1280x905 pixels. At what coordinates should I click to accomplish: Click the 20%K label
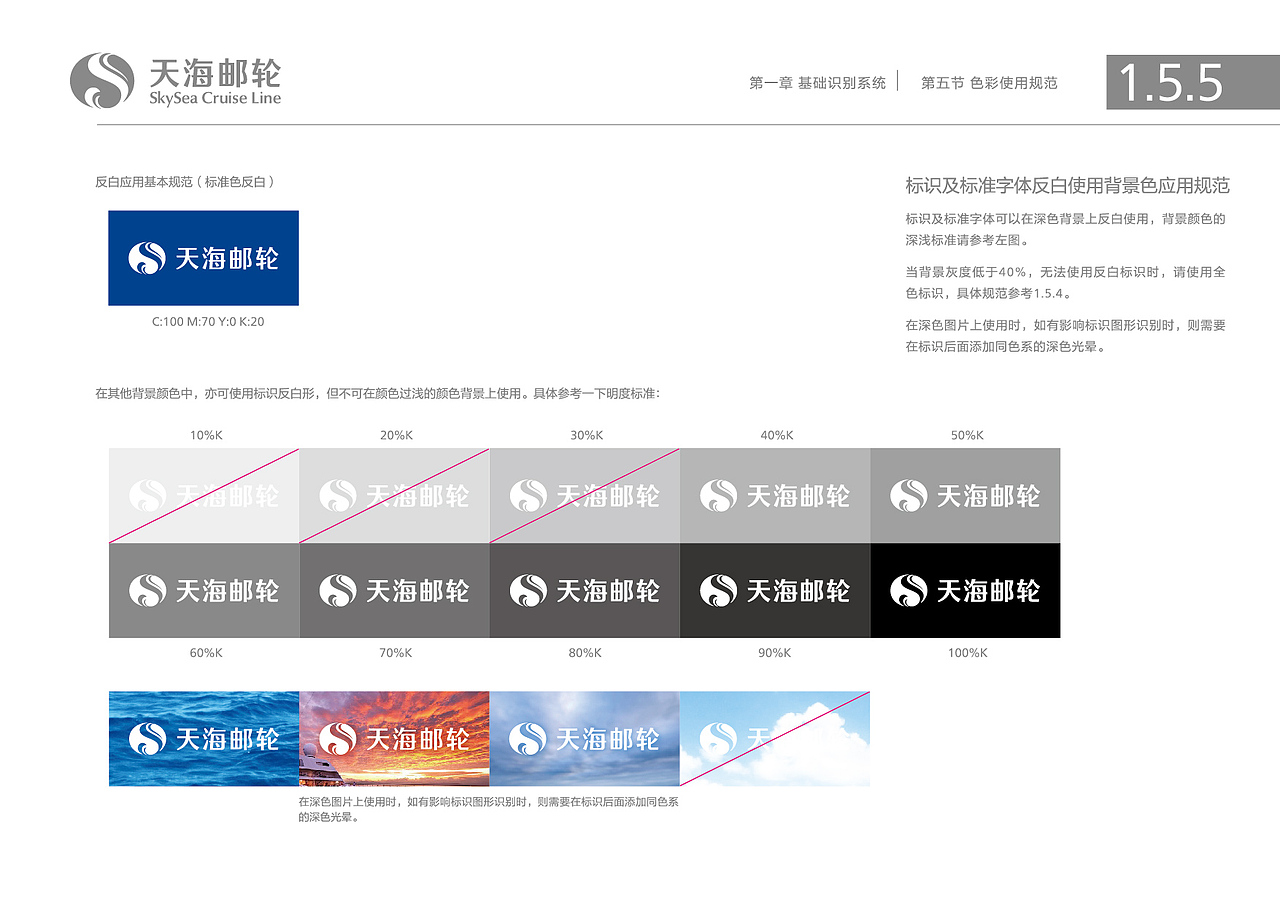[396, 435]
